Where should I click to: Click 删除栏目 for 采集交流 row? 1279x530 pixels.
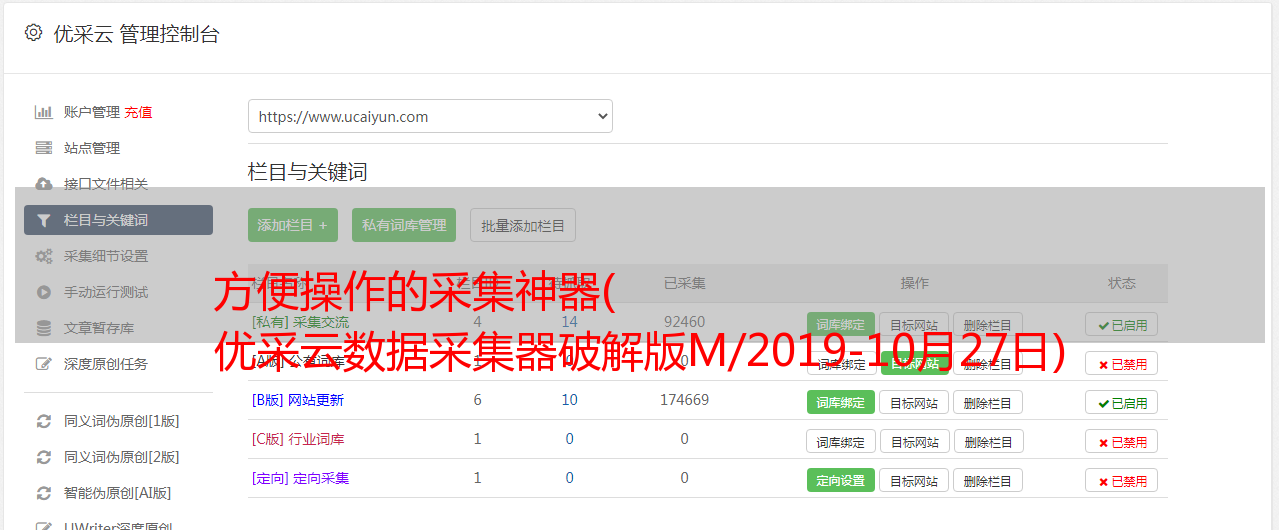click(x=988, y=325)
